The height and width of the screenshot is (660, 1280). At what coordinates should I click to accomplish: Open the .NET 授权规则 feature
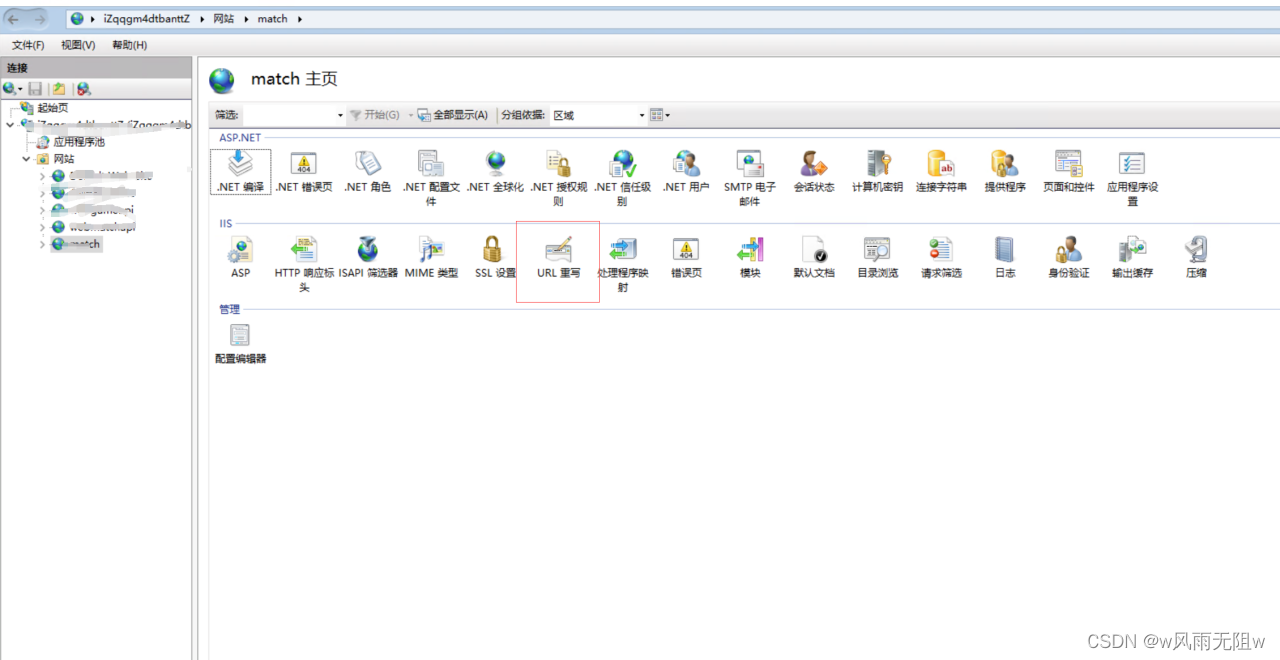click(x=558, y=178)
